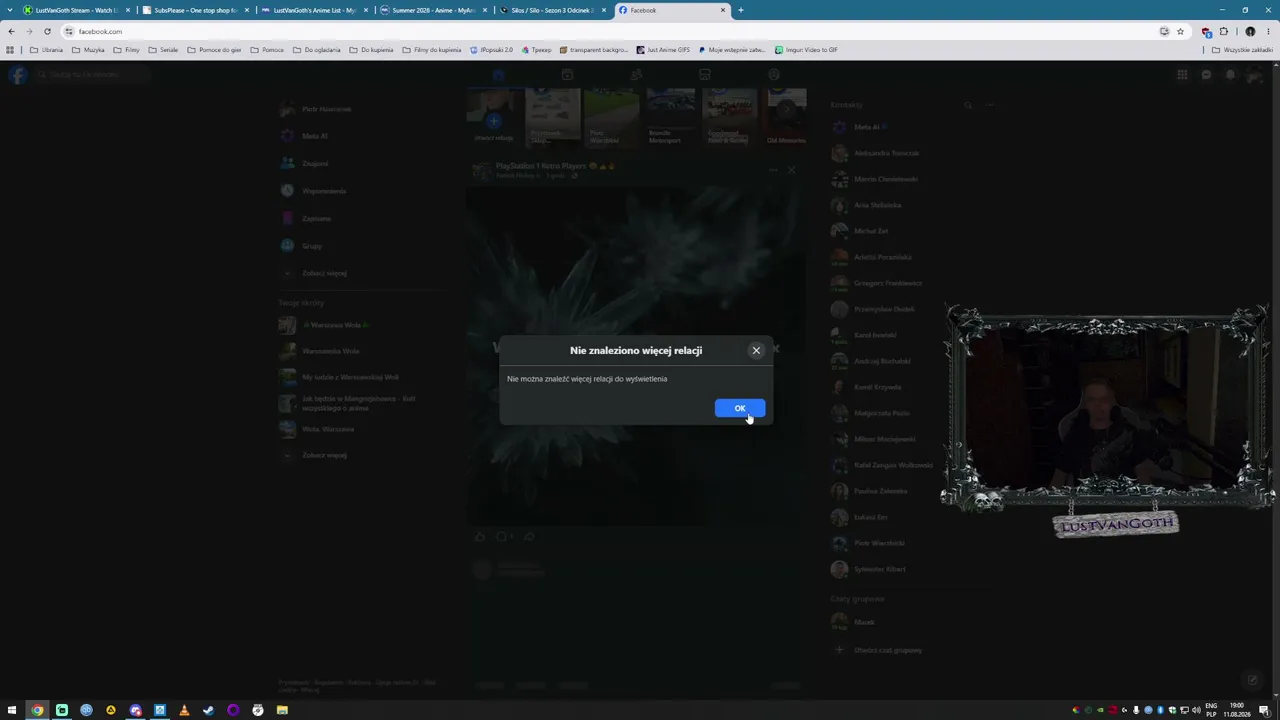Open the Muzyka bookmarks folder

click(88, 50)
